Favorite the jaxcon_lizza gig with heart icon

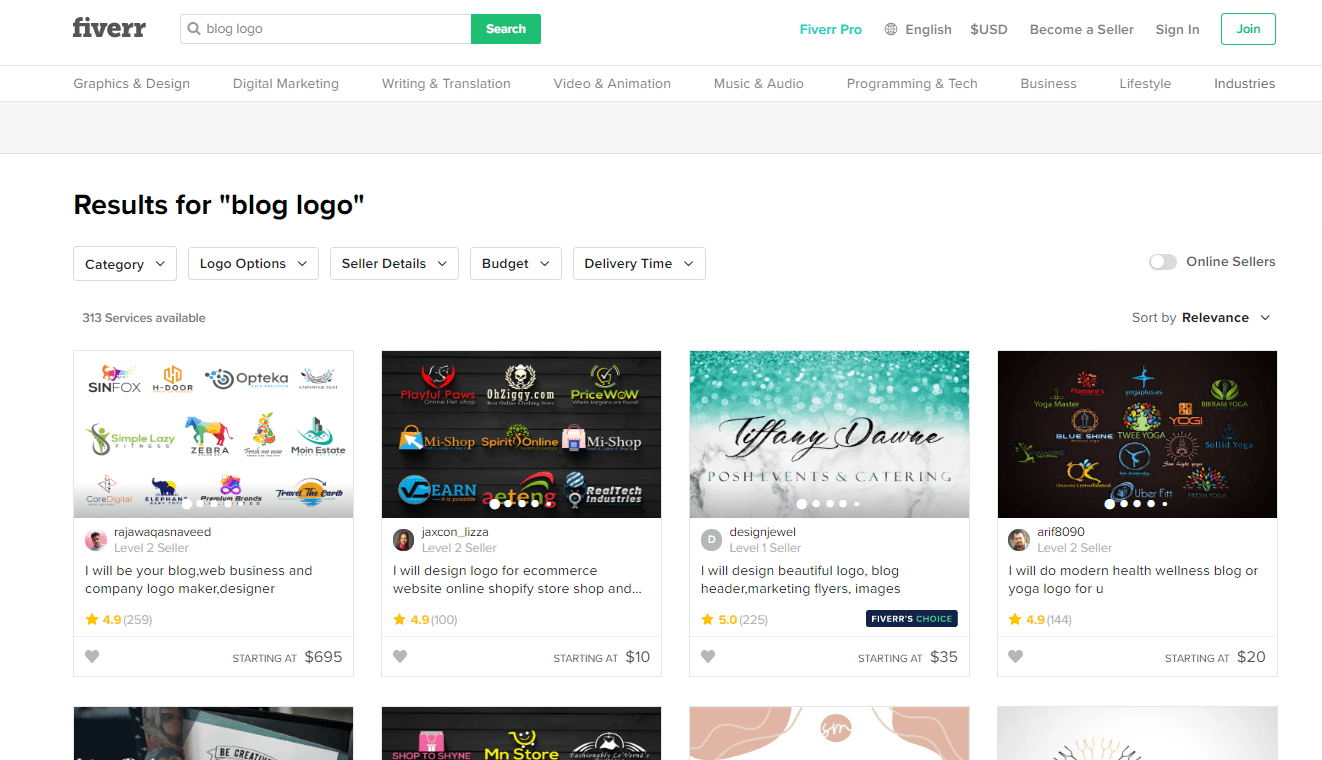click(x=400, y=657)
